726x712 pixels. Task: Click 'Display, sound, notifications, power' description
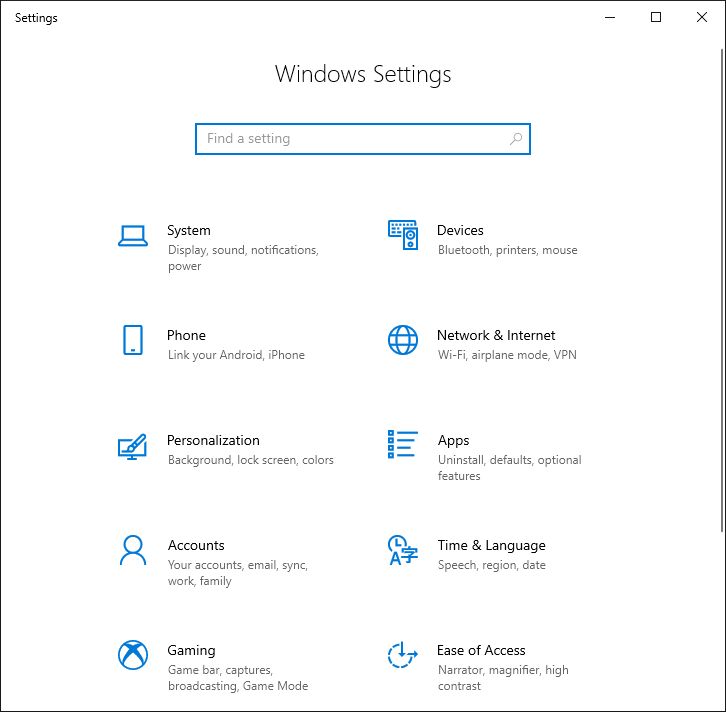point(244,258)
